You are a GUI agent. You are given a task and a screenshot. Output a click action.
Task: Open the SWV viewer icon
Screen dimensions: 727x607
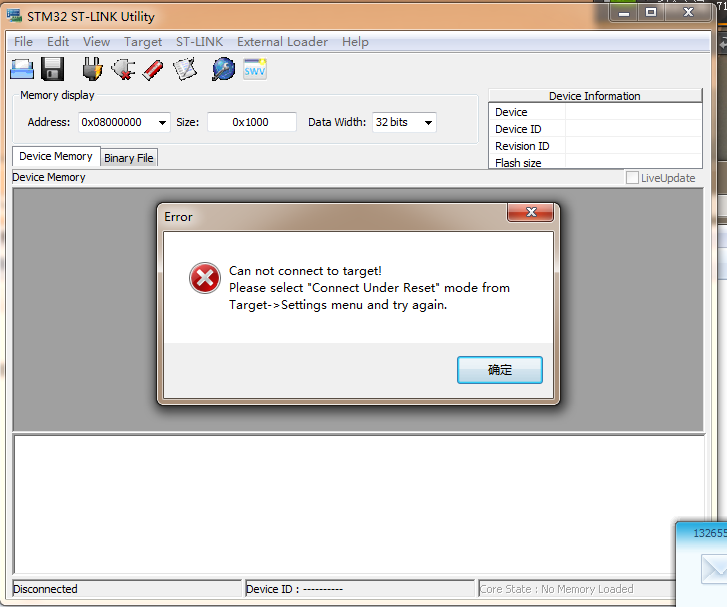255,69
